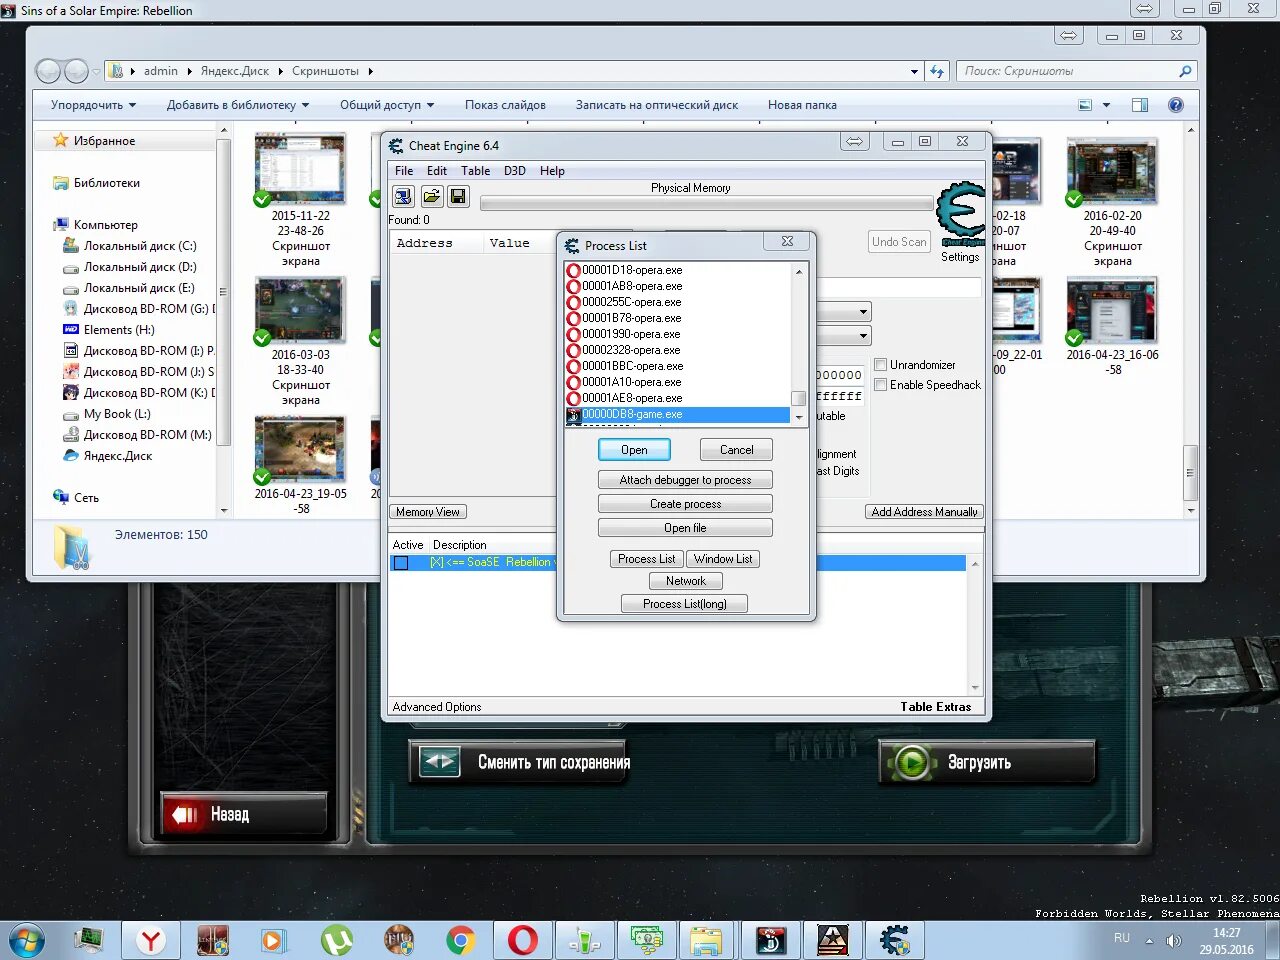This screenshot has width=1280, height=960.
Task: Click the Memory View button
Action: [x=427, y=512]
